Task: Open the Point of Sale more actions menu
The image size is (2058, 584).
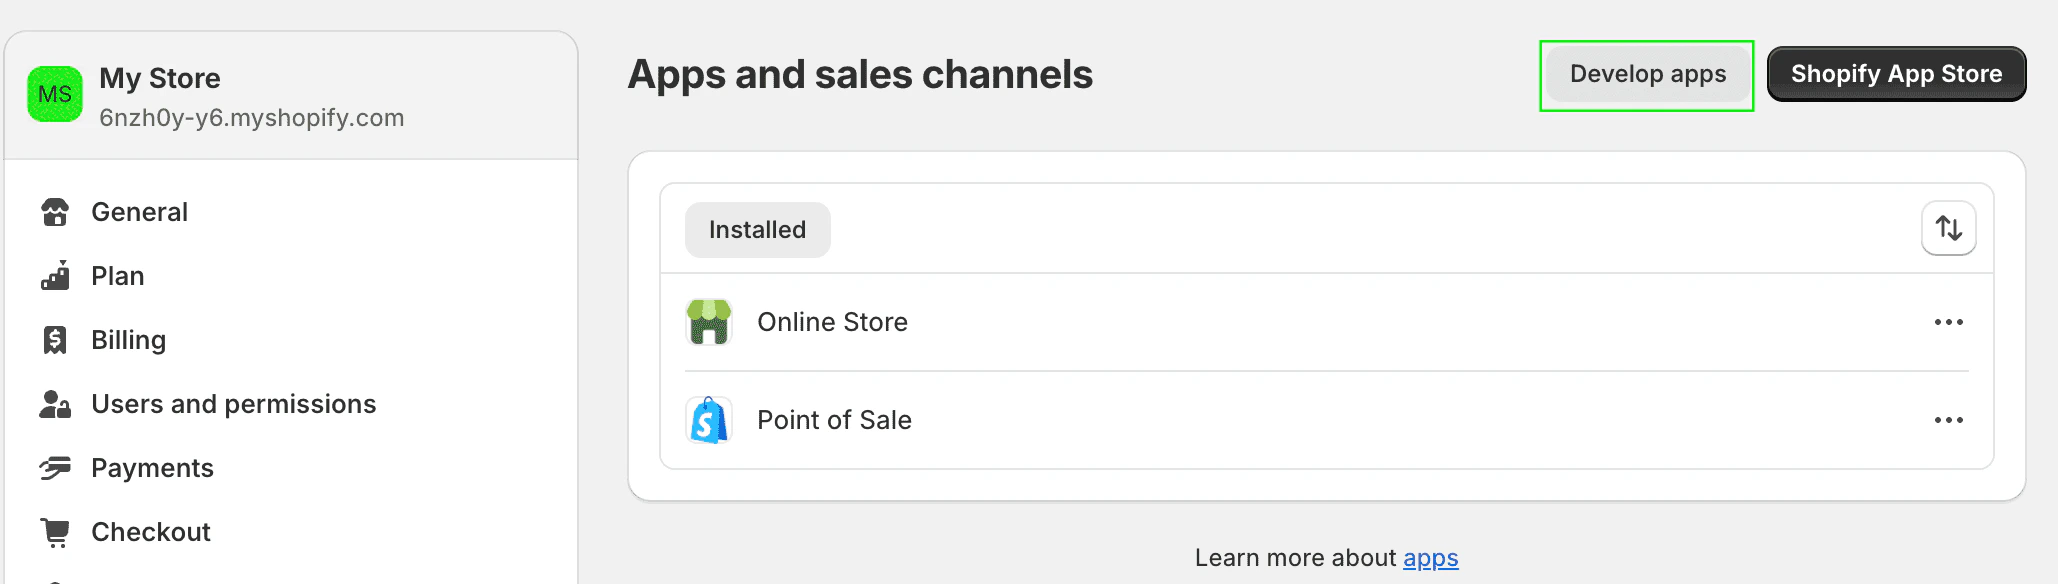Action: click(x=1948, y=420)
